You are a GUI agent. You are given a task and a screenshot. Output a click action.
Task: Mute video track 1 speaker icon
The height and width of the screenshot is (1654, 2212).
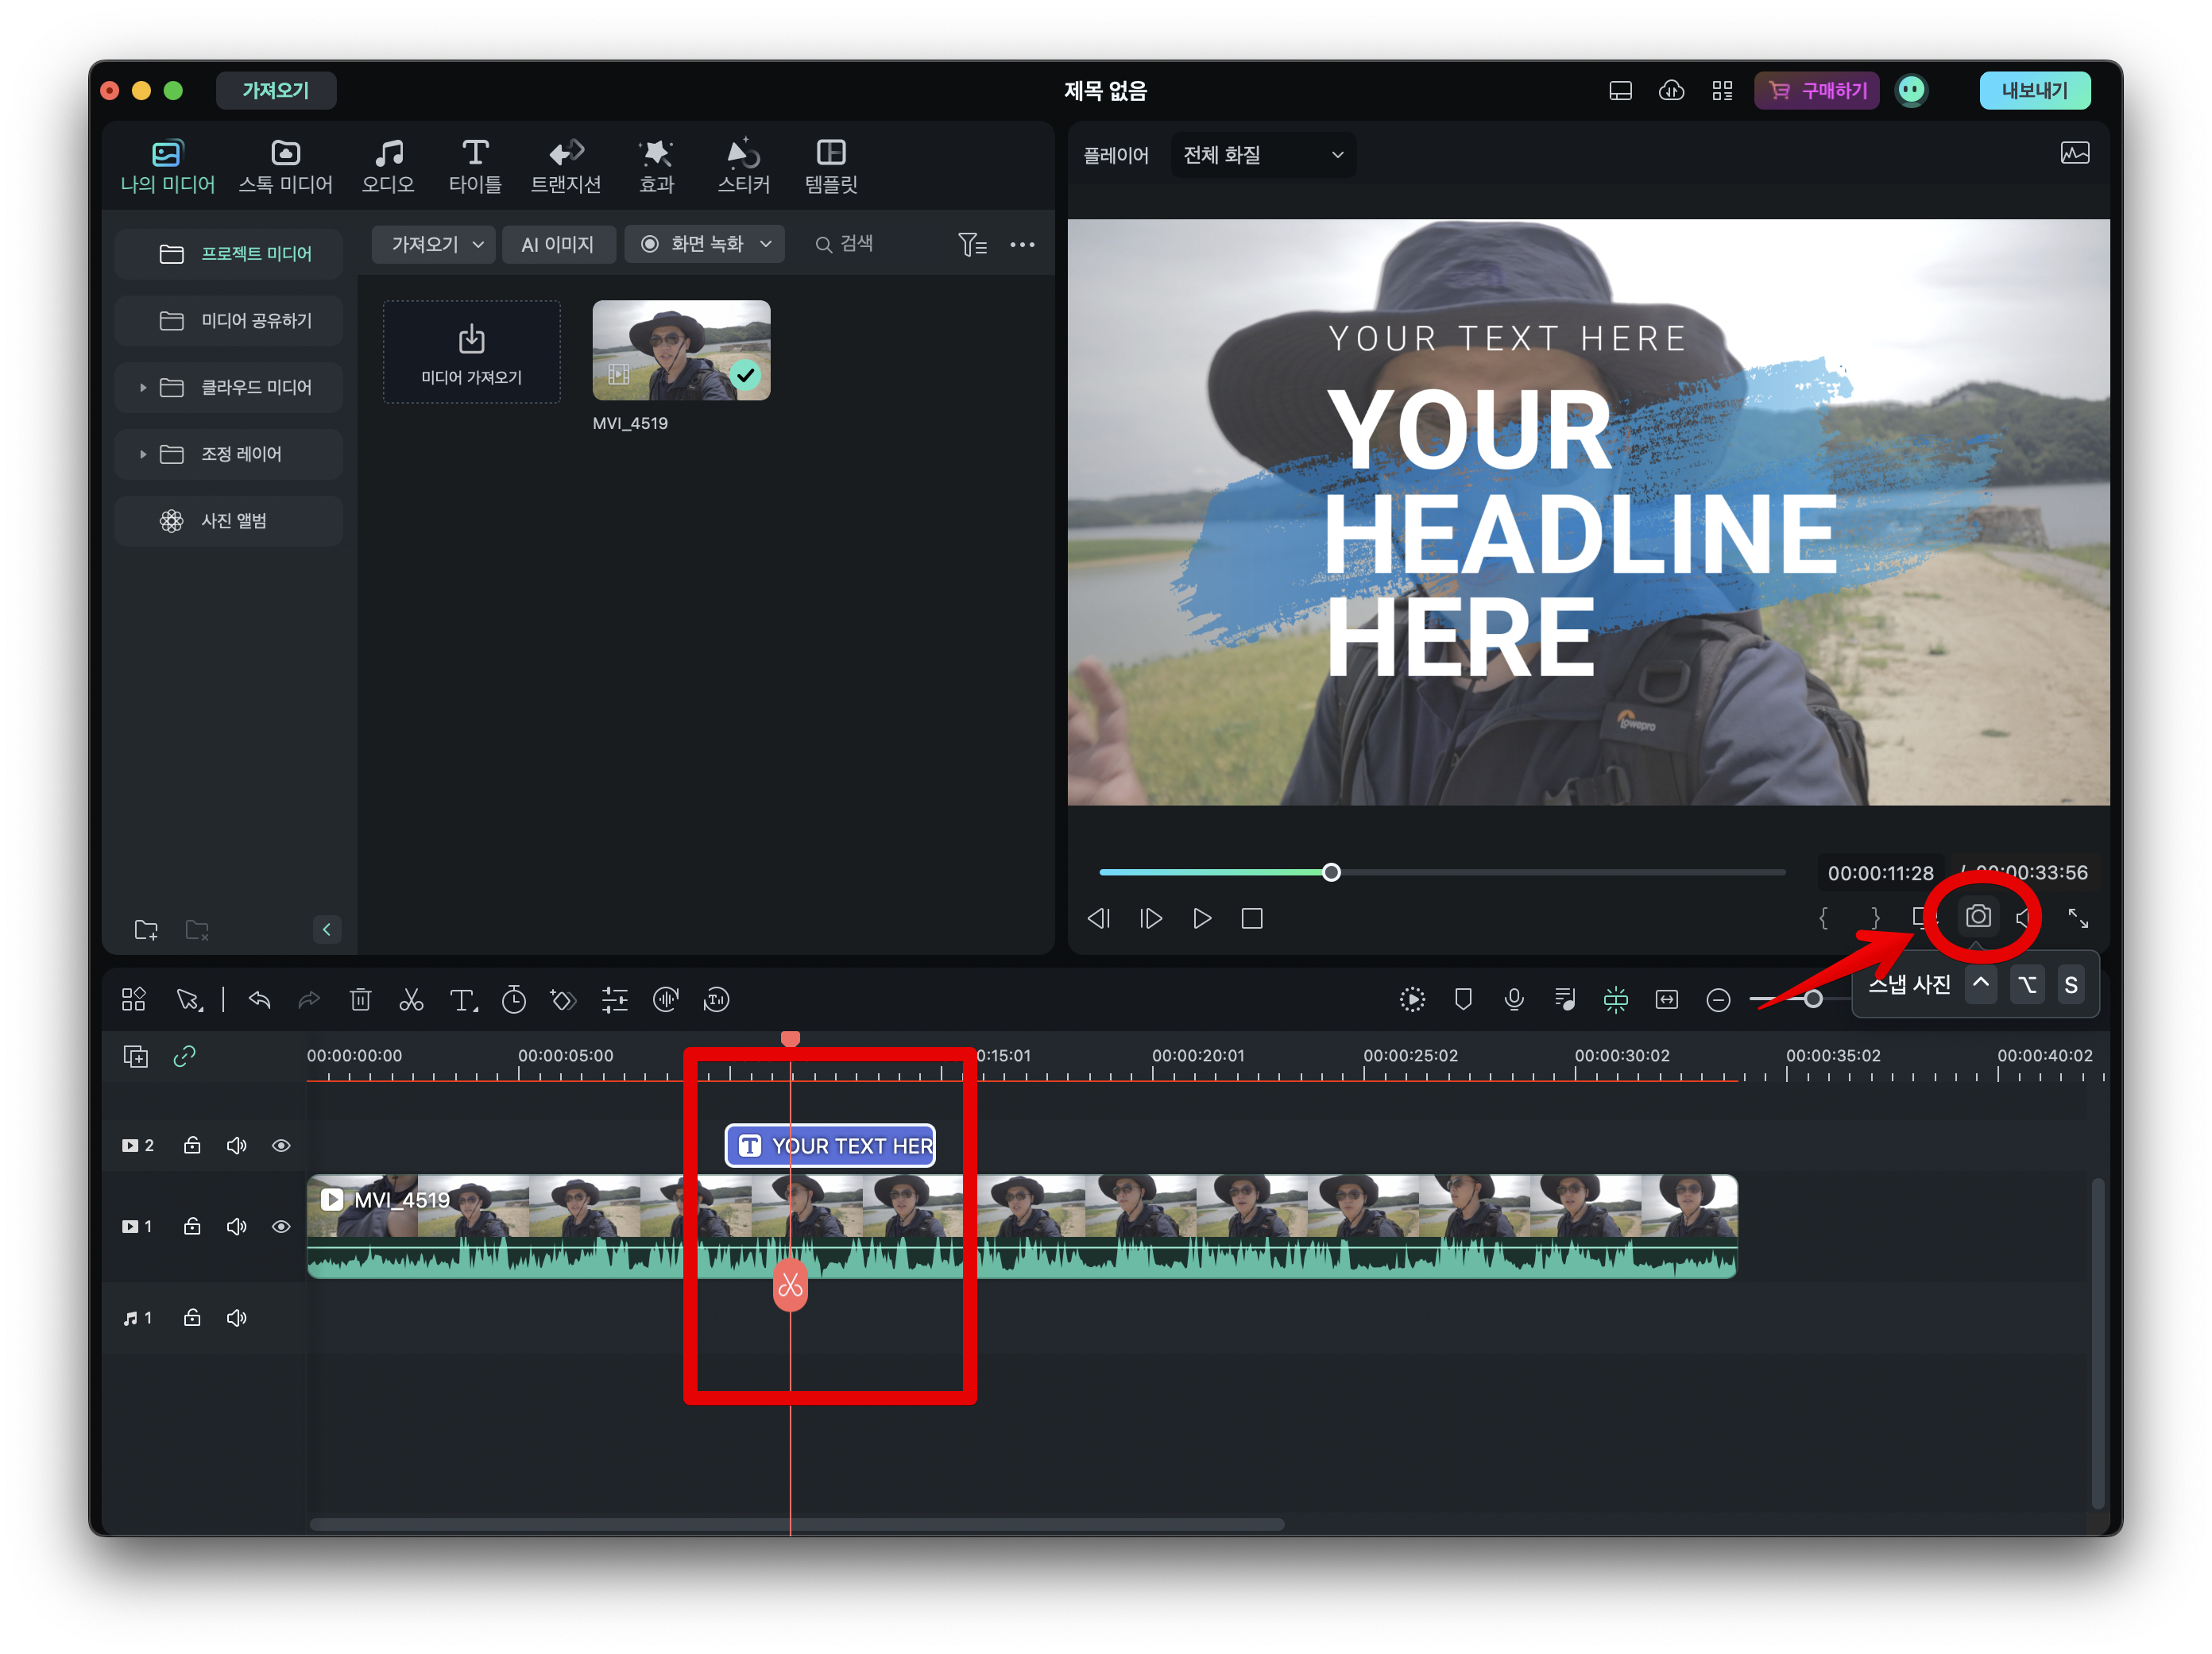pyautogui.click(x=236, y=1226)
